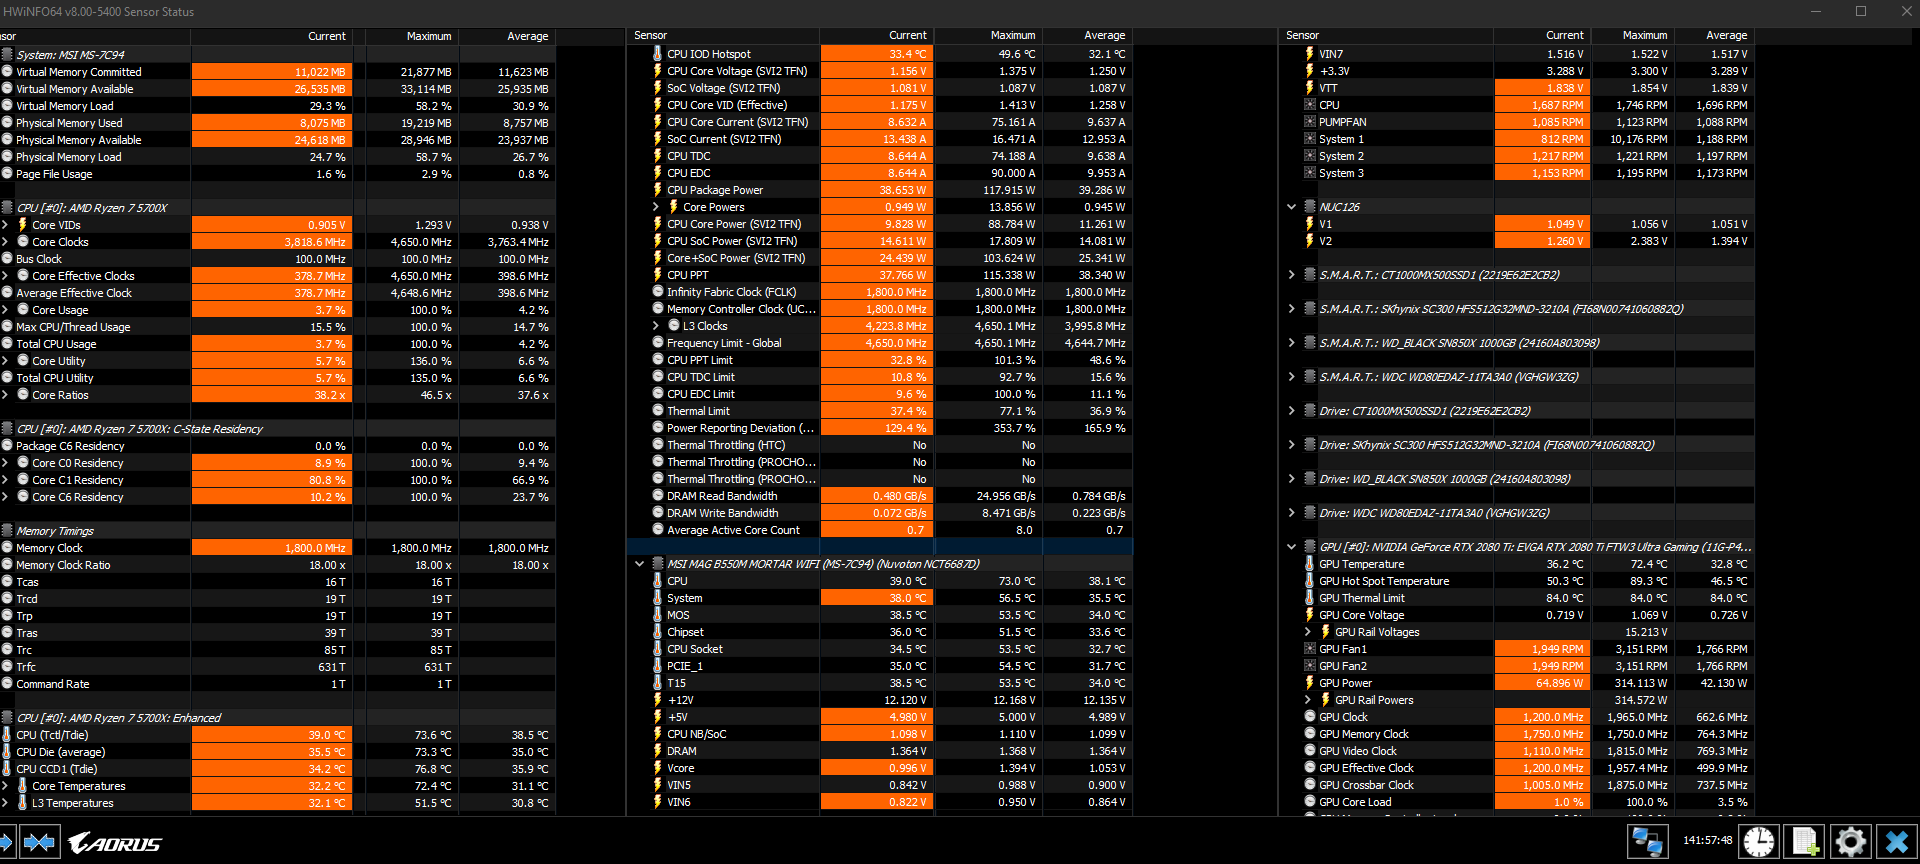
Task: Click the shrink-layout inward arrows button
Action: pyautogui.click(x=40, y=842)
